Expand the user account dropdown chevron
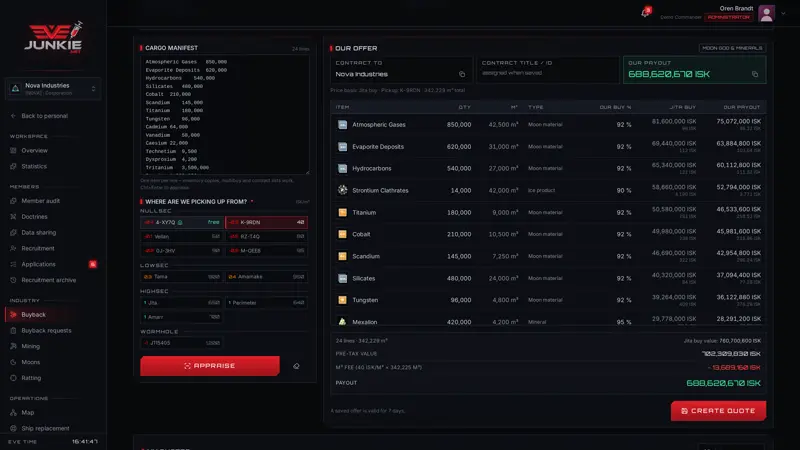This screenshot has height=450, width=800. [783, 14]
